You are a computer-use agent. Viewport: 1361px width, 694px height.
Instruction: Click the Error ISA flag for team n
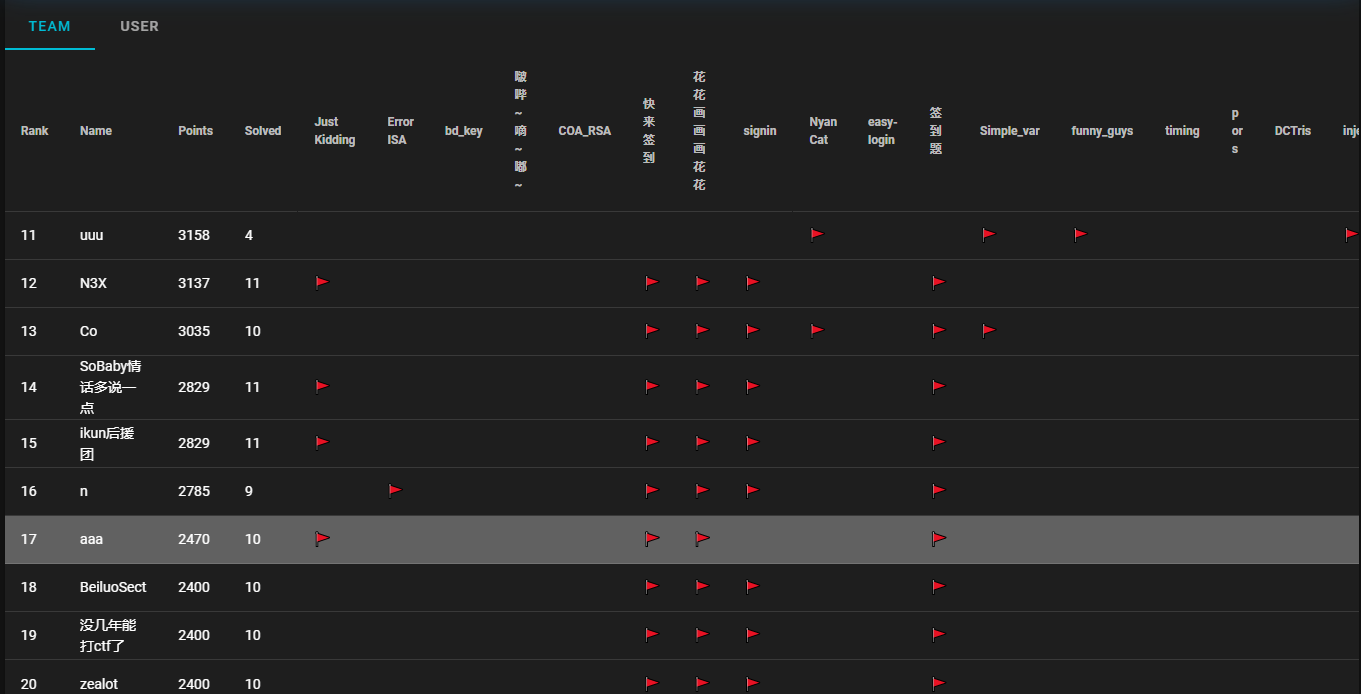[395, 490]
